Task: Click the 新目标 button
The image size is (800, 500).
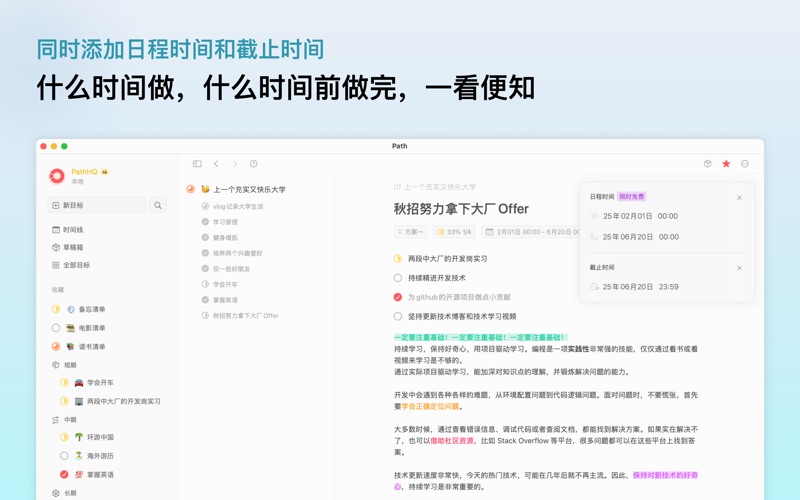Action: 97,206
